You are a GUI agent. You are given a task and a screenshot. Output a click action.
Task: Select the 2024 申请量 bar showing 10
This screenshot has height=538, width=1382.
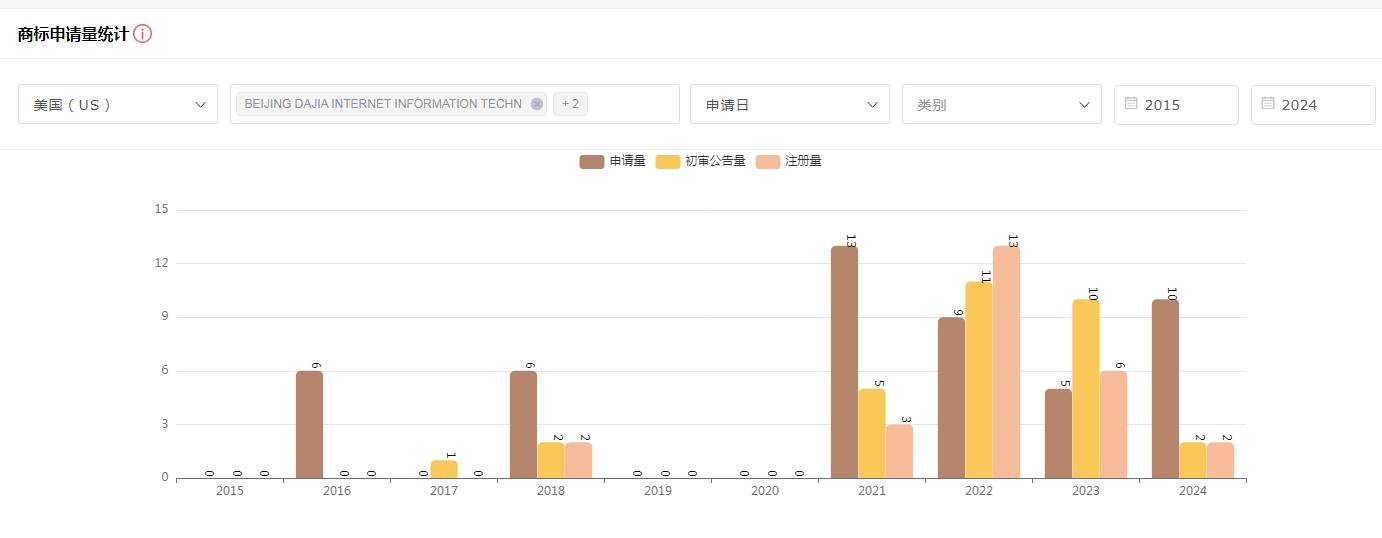pos(1165,388)
